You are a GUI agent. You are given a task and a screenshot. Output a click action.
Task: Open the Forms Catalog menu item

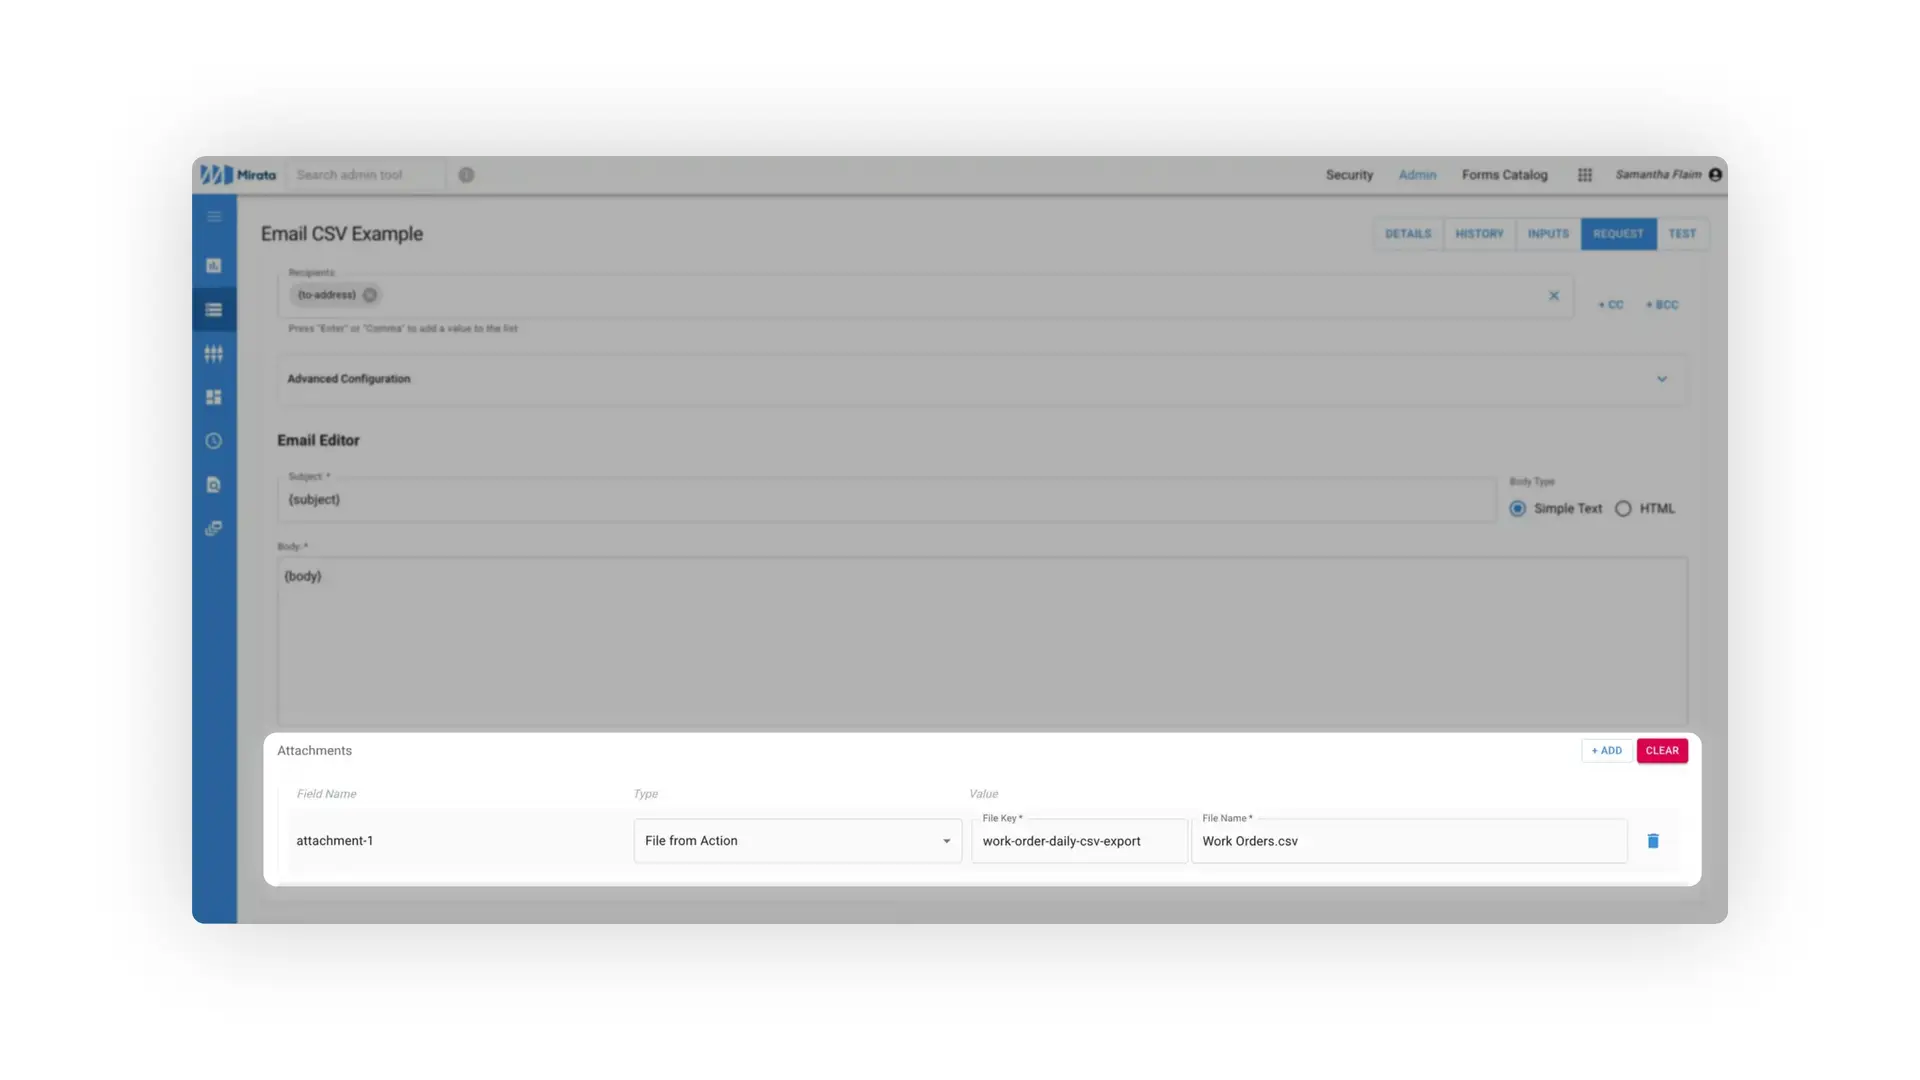[1504, 174]
